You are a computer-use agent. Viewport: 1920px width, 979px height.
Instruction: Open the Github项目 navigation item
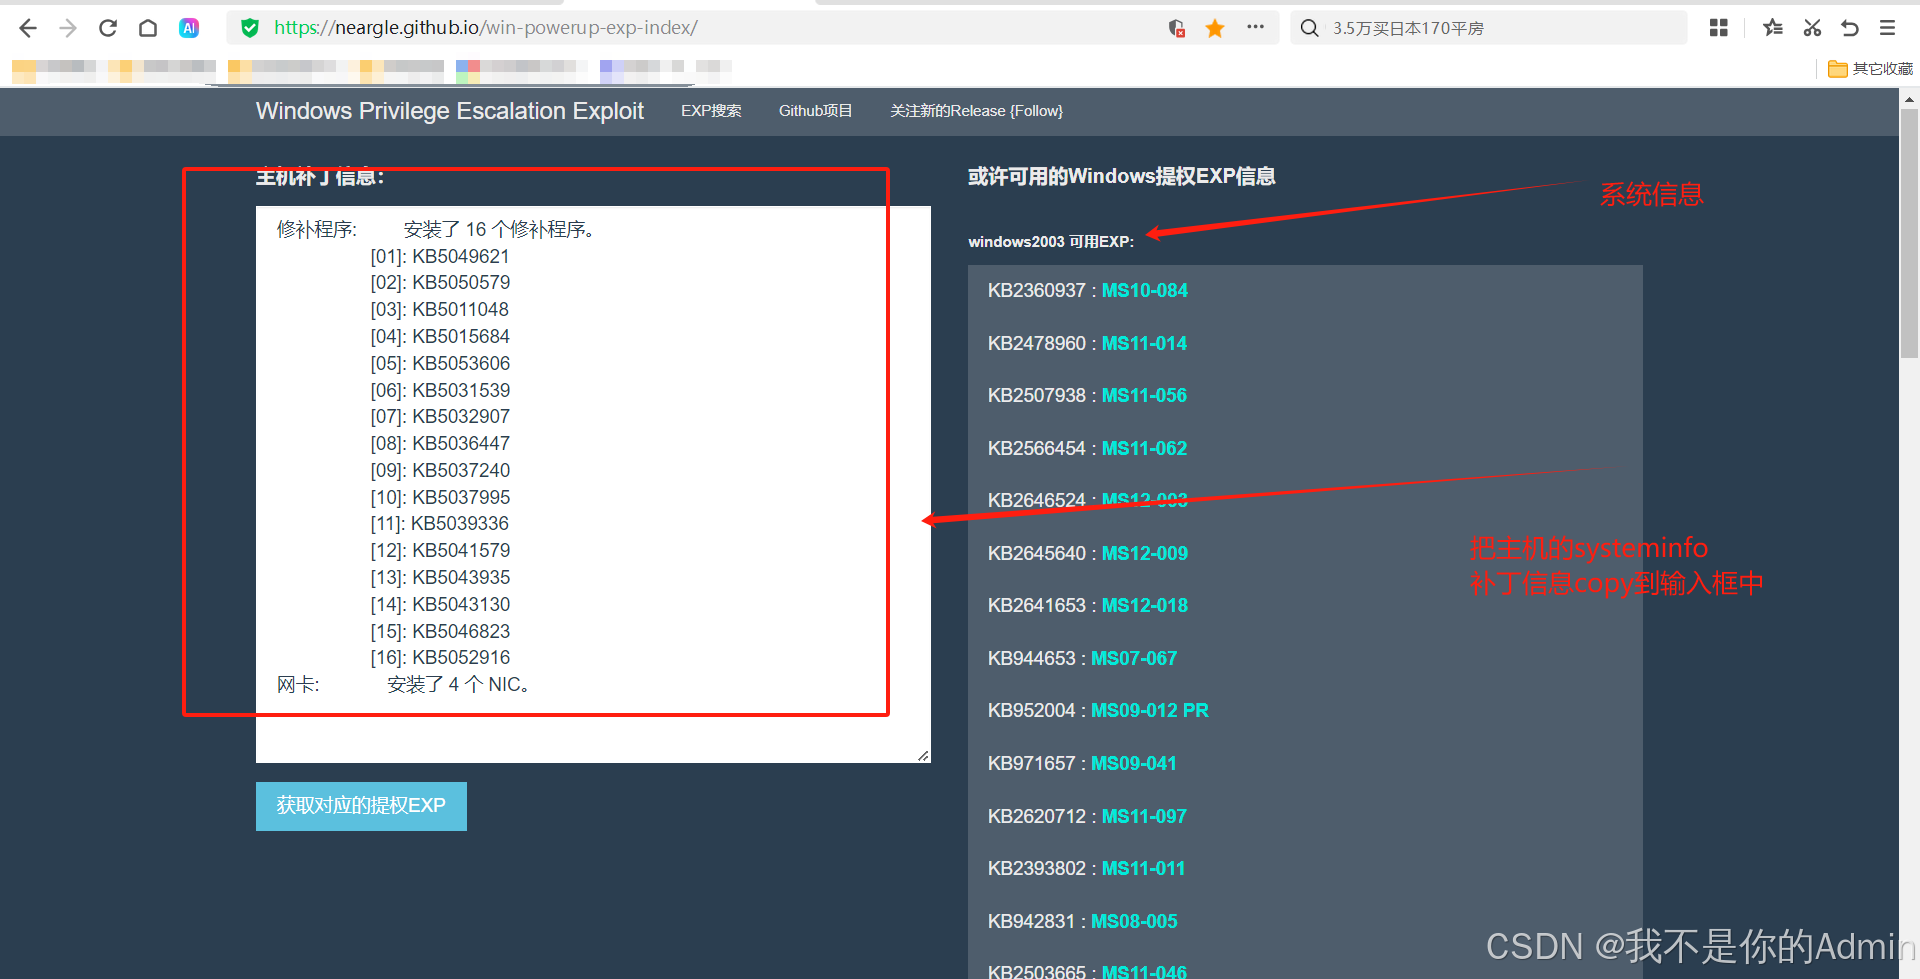[815, 111]
